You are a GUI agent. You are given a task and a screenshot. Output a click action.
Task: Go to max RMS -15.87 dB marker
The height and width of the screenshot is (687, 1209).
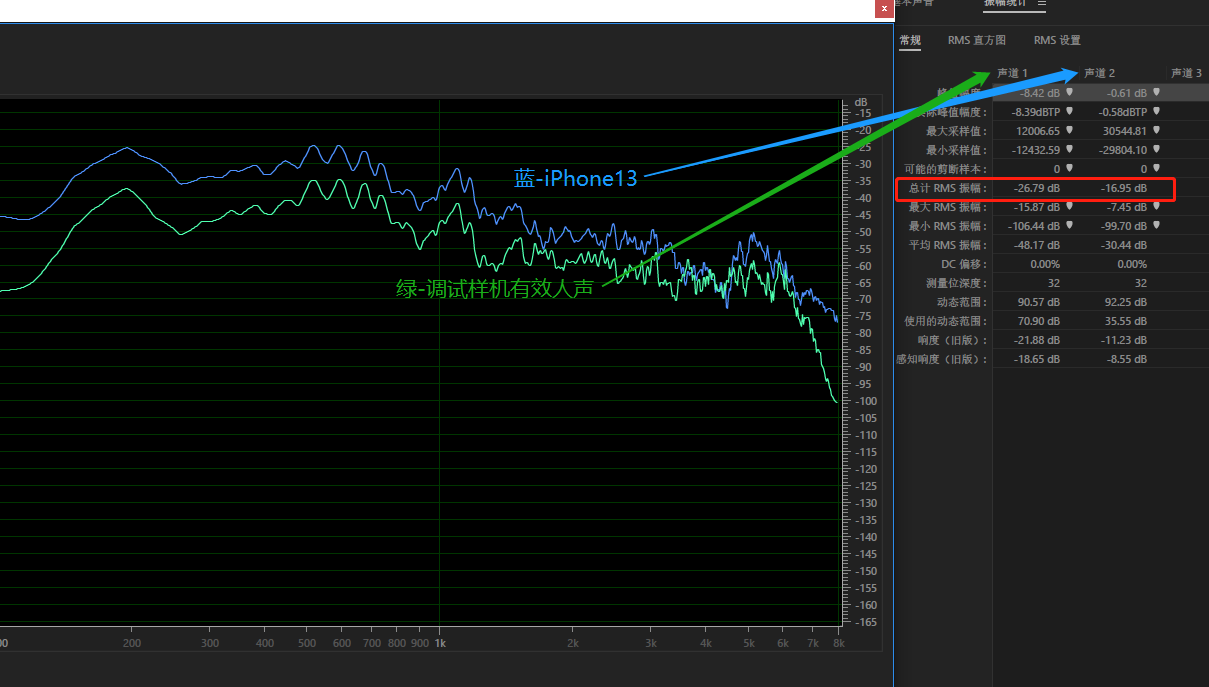[1069, 207]
